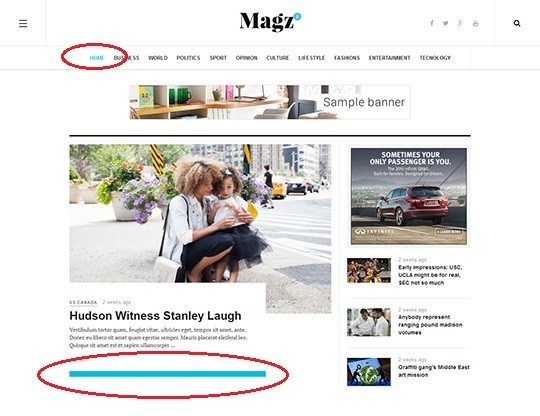540x416 pixels.
Task: Open the Entertainment menu item
Action: pyautogui.click(x=390, y=58)
